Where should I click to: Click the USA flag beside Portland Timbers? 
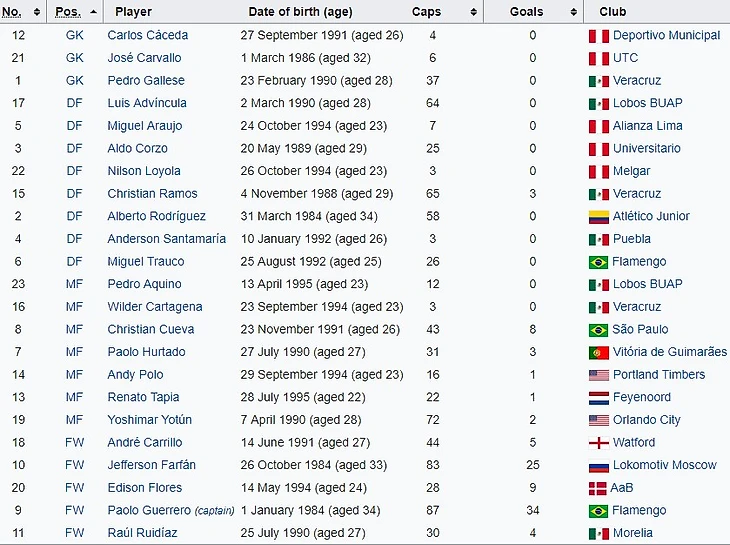598,376
